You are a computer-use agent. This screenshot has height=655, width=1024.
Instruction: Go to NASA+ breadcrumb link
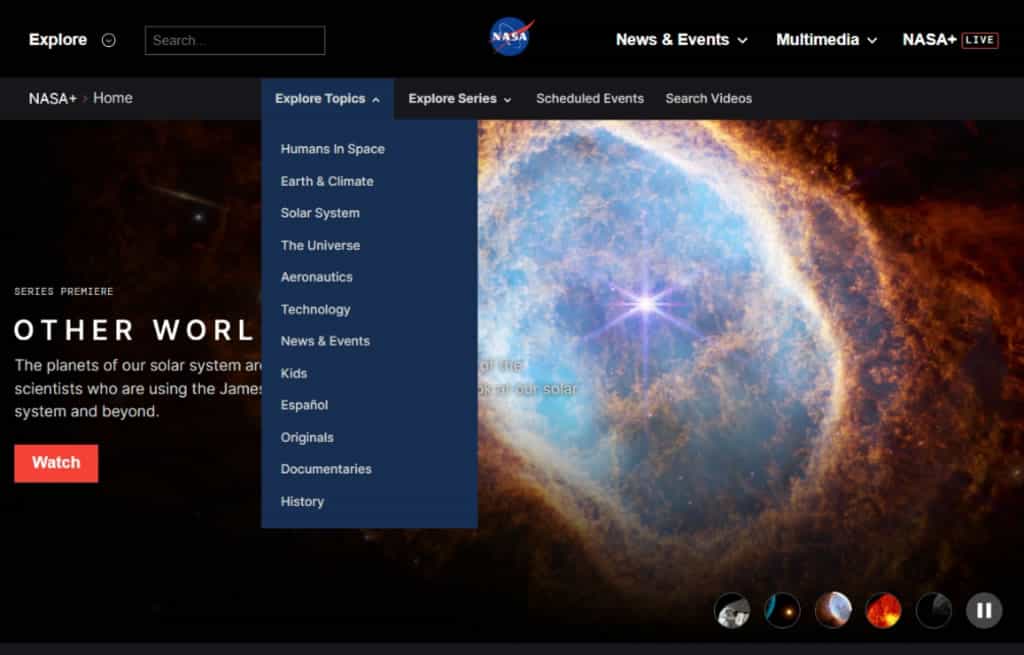52,99
